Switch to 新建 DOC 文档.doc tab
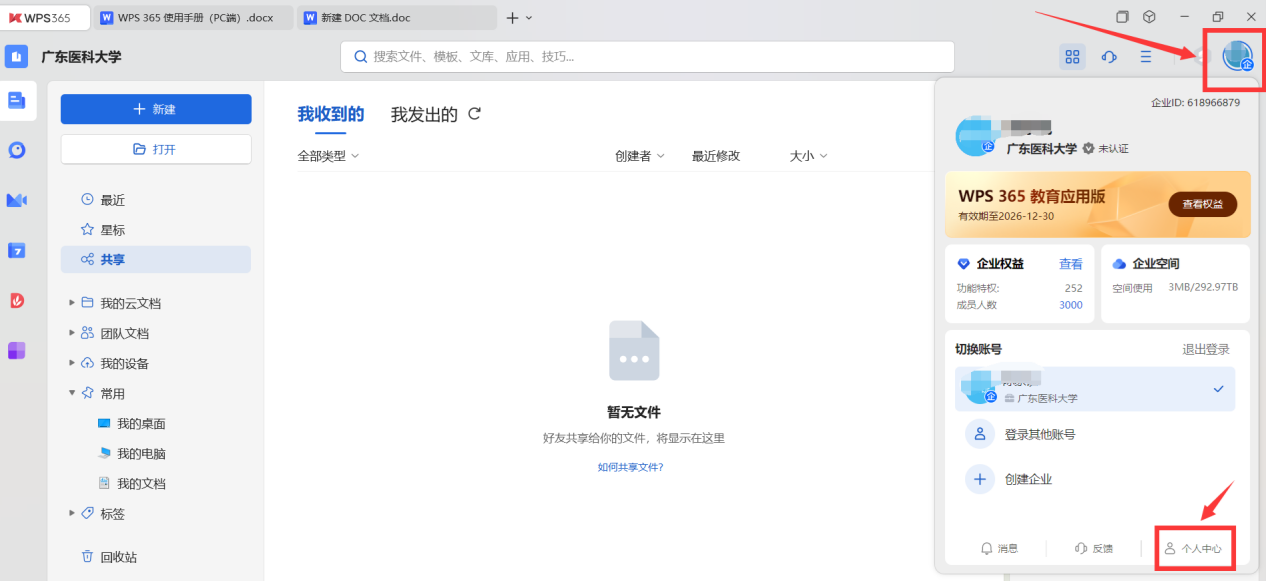The height and width of the screenshot is (581, 1266). (397, 18)
